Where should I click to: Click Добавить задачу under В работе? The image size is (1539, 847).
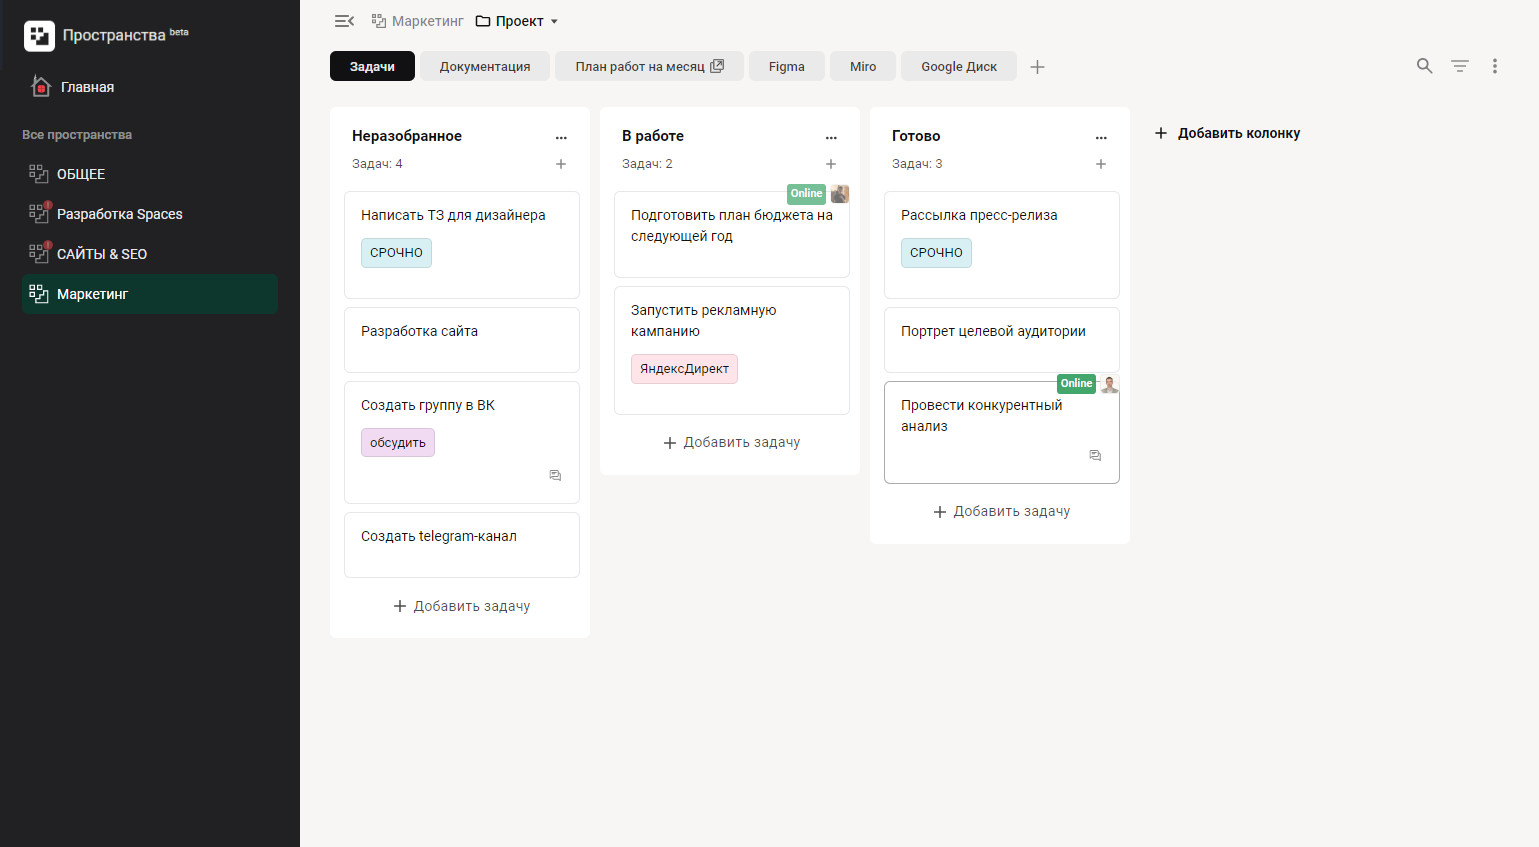[x=731, y=442]
